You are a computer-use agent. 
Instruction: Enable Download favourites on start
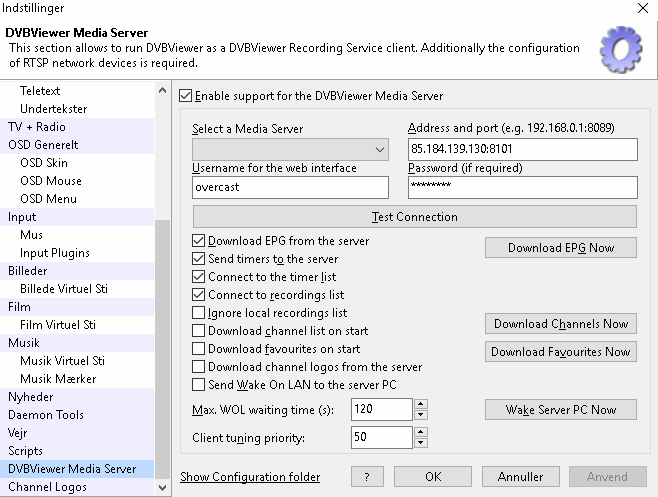click(198, 349)
